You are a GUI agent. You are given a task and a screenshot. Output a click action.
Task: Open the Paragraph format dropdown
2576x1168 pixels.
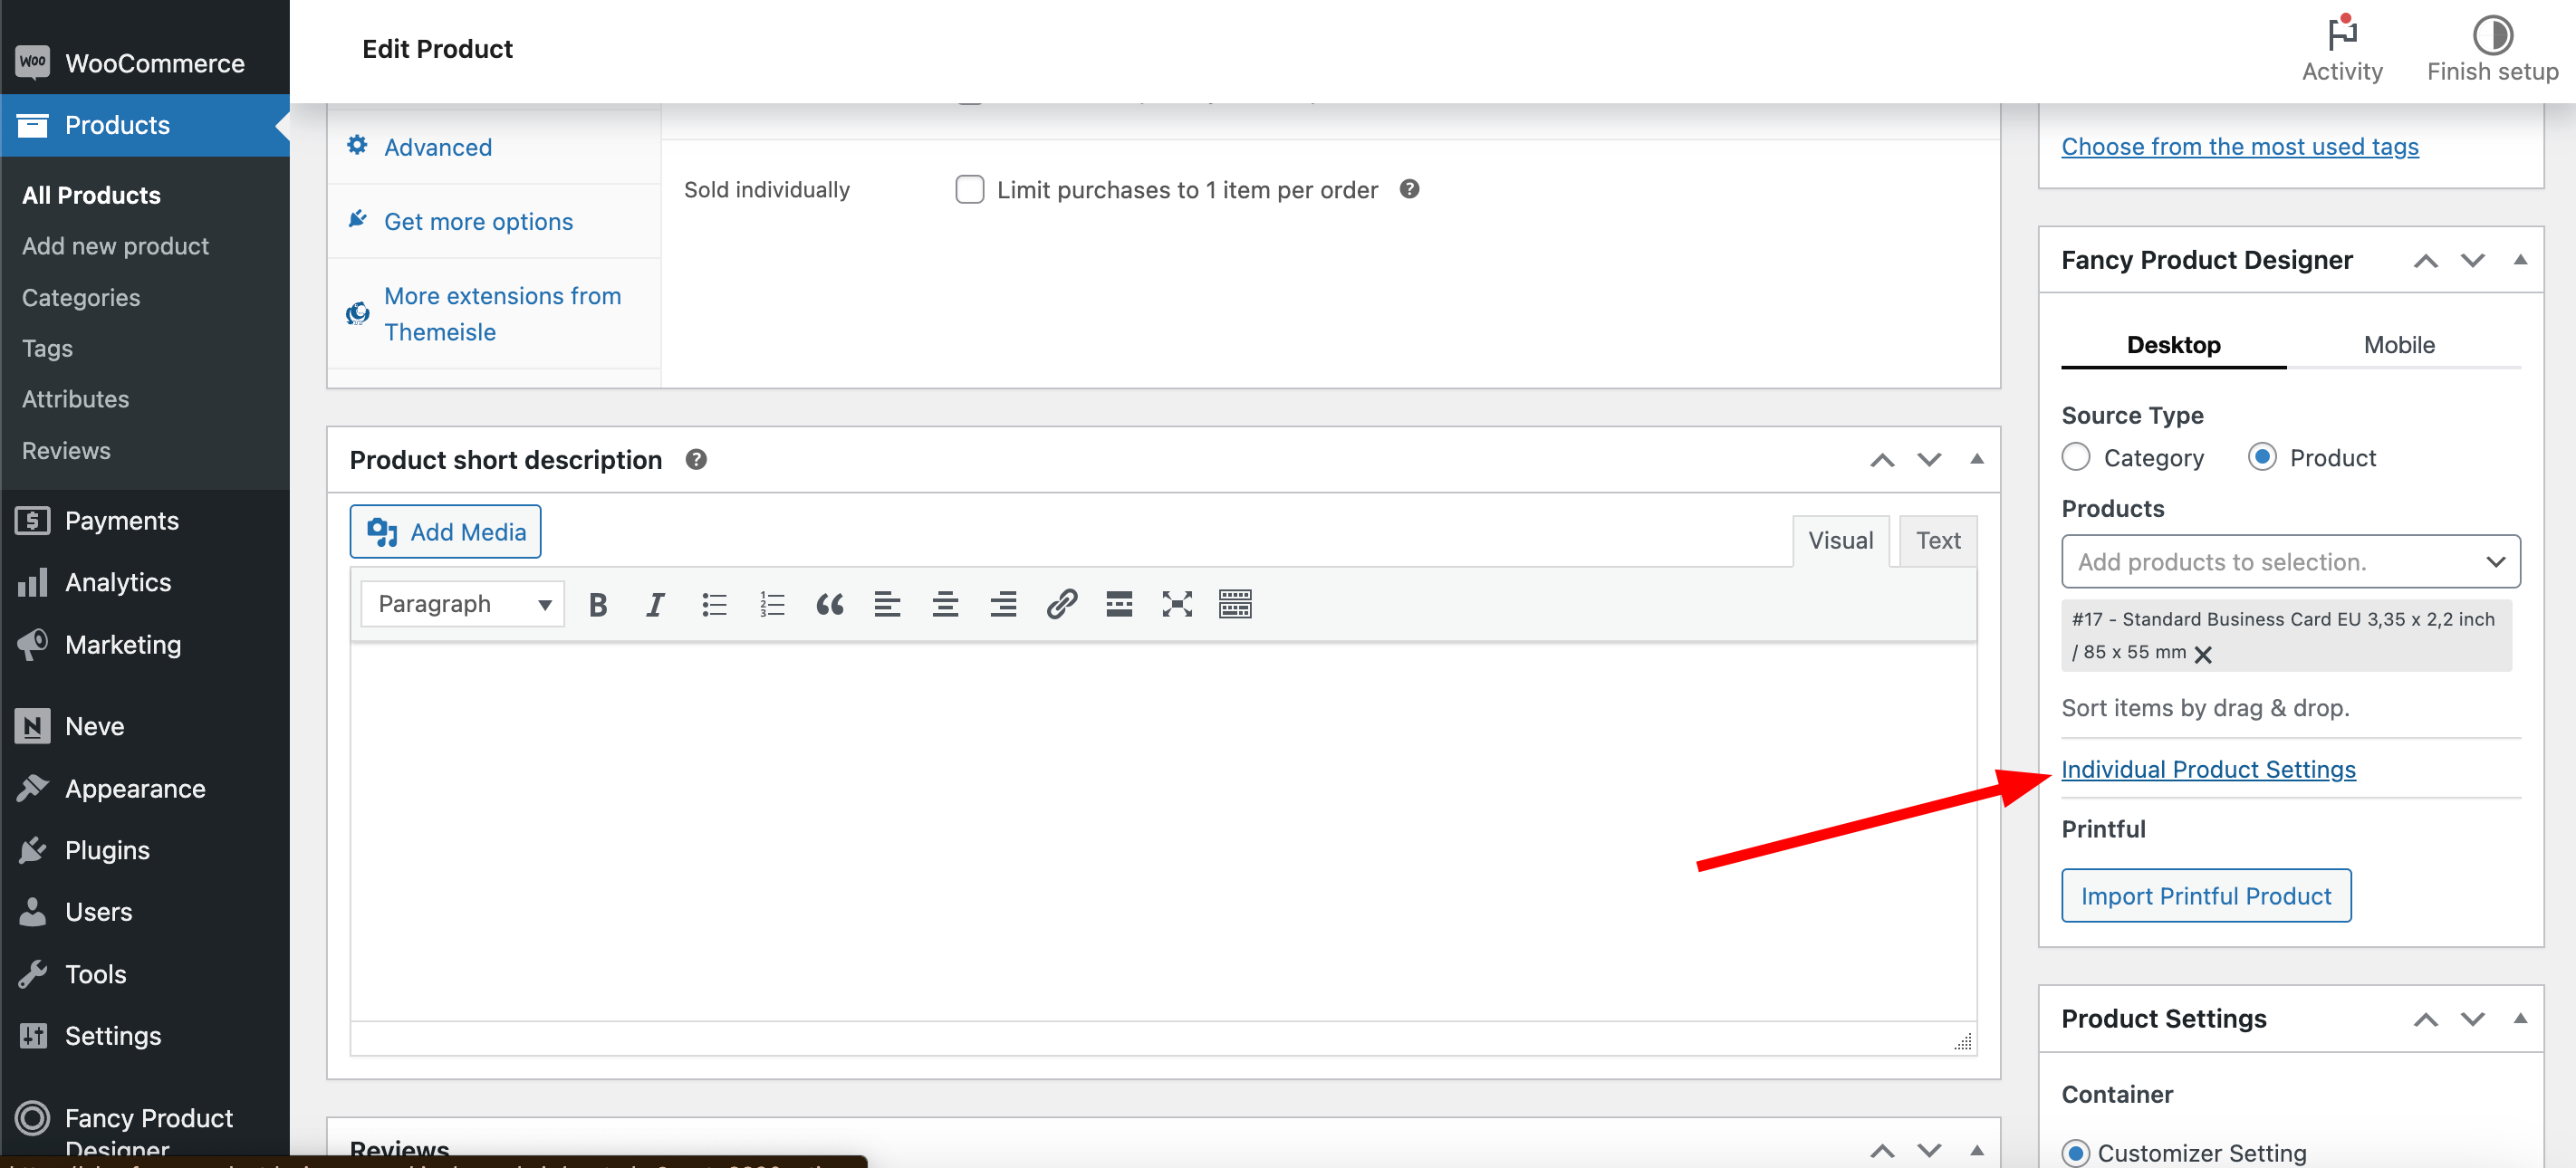(463, 604)
